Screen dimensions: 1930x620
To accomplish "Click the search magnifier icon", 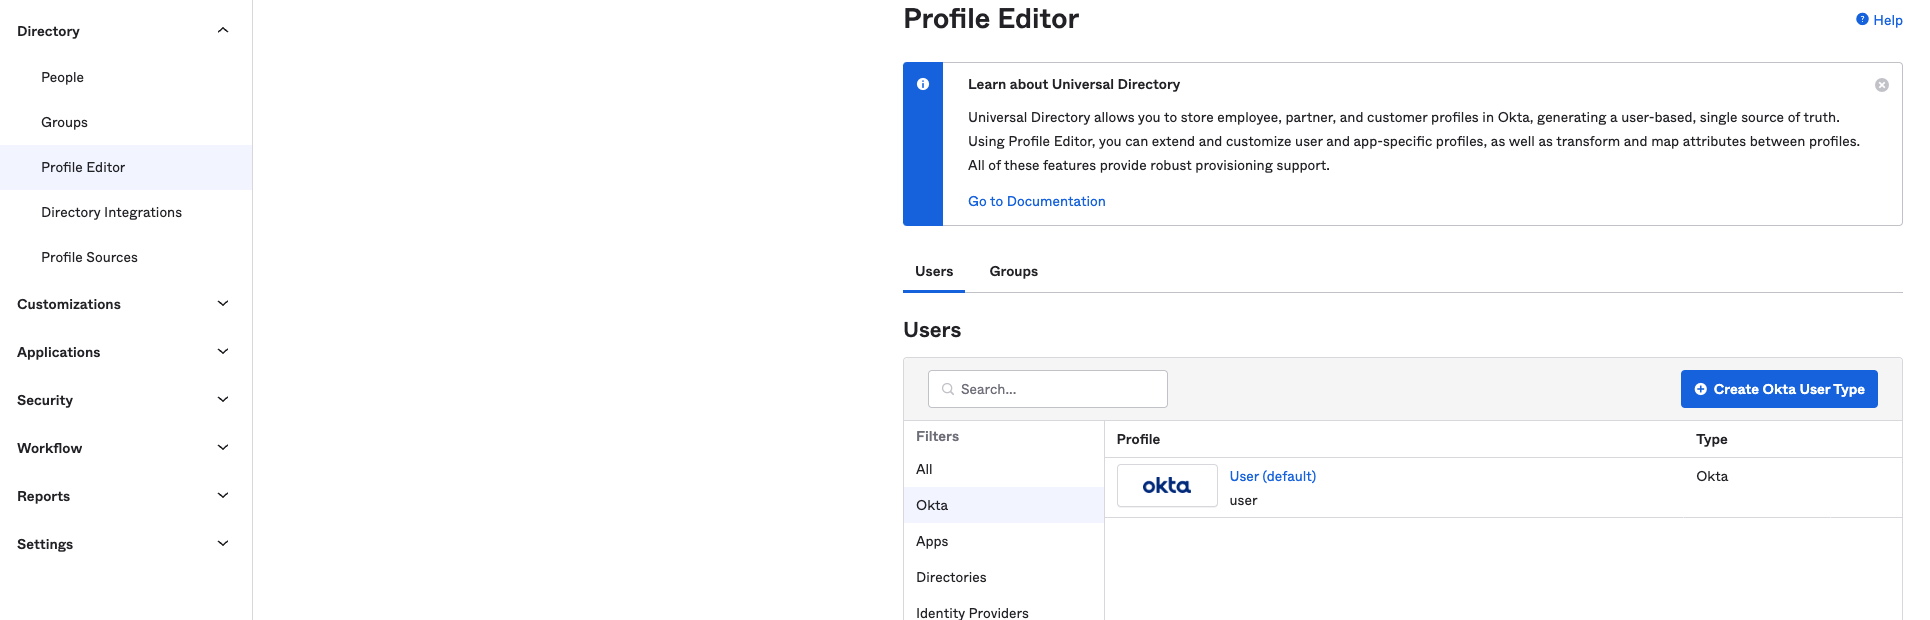I will click(x=947, y=389).
